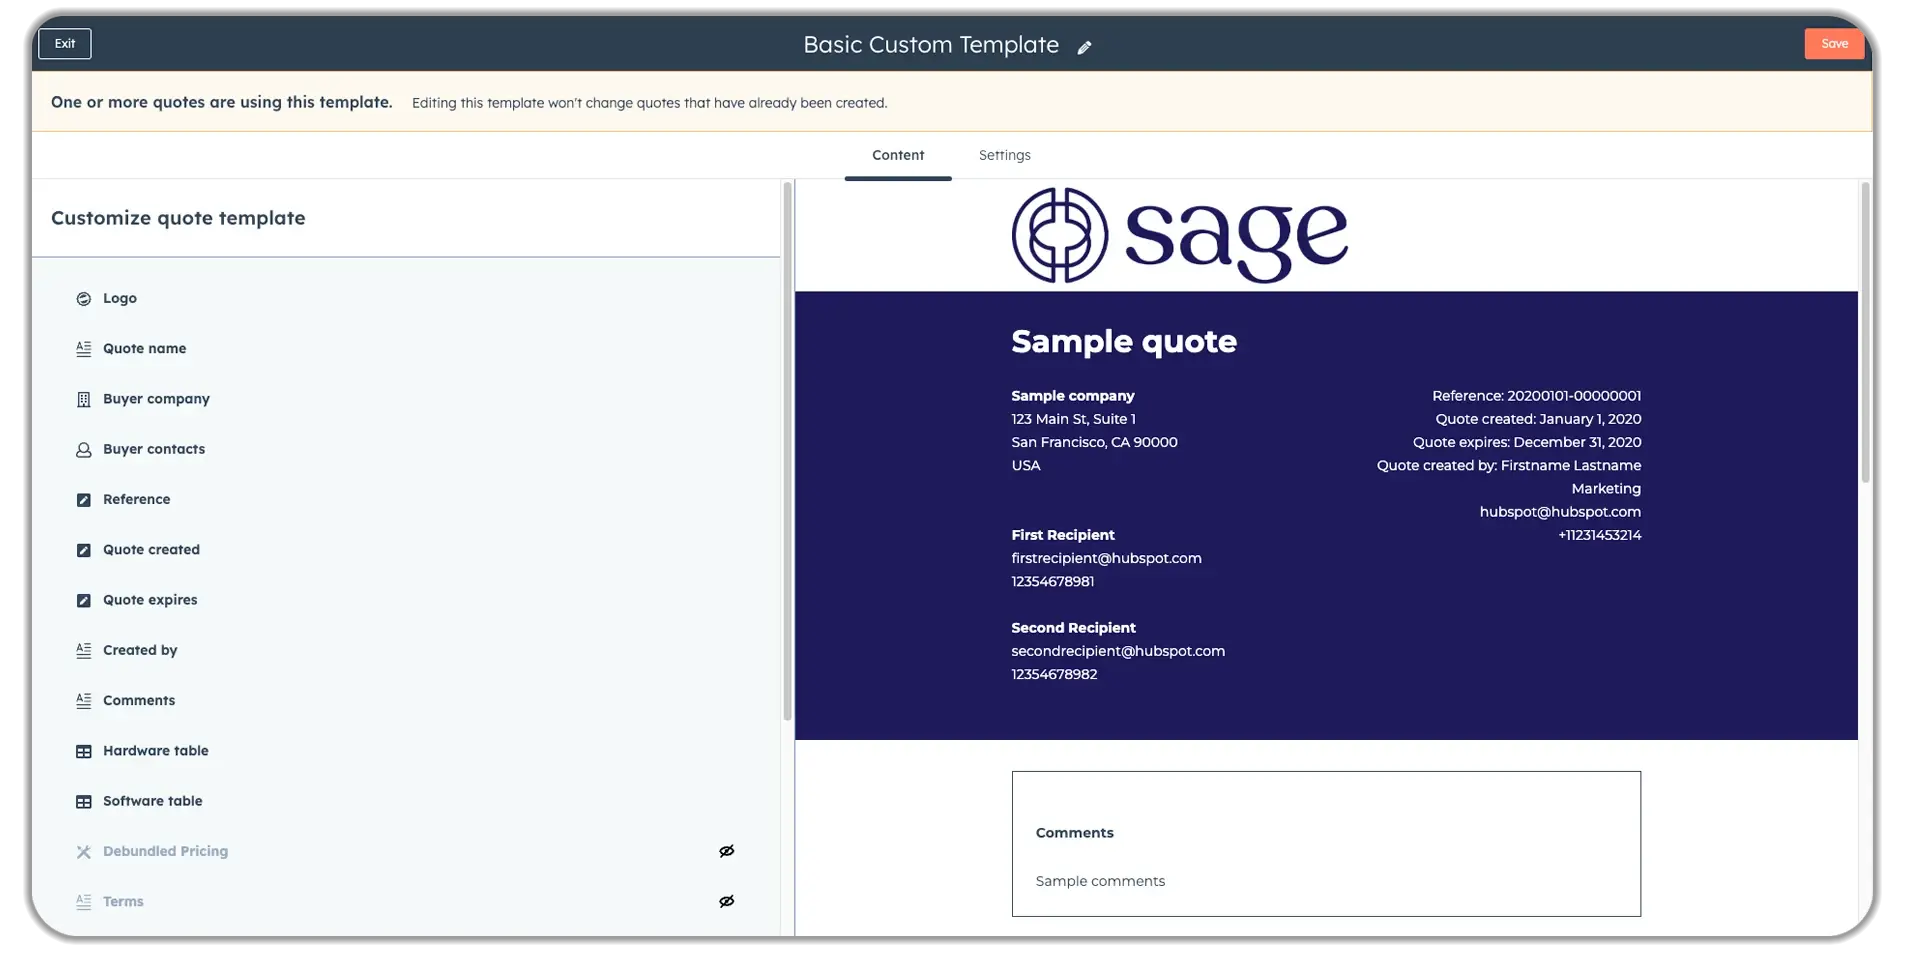Viewport: 1905px width, 953px height.
Task: Click the Buyer contacts person icon
Action: (x=84, y=450)
